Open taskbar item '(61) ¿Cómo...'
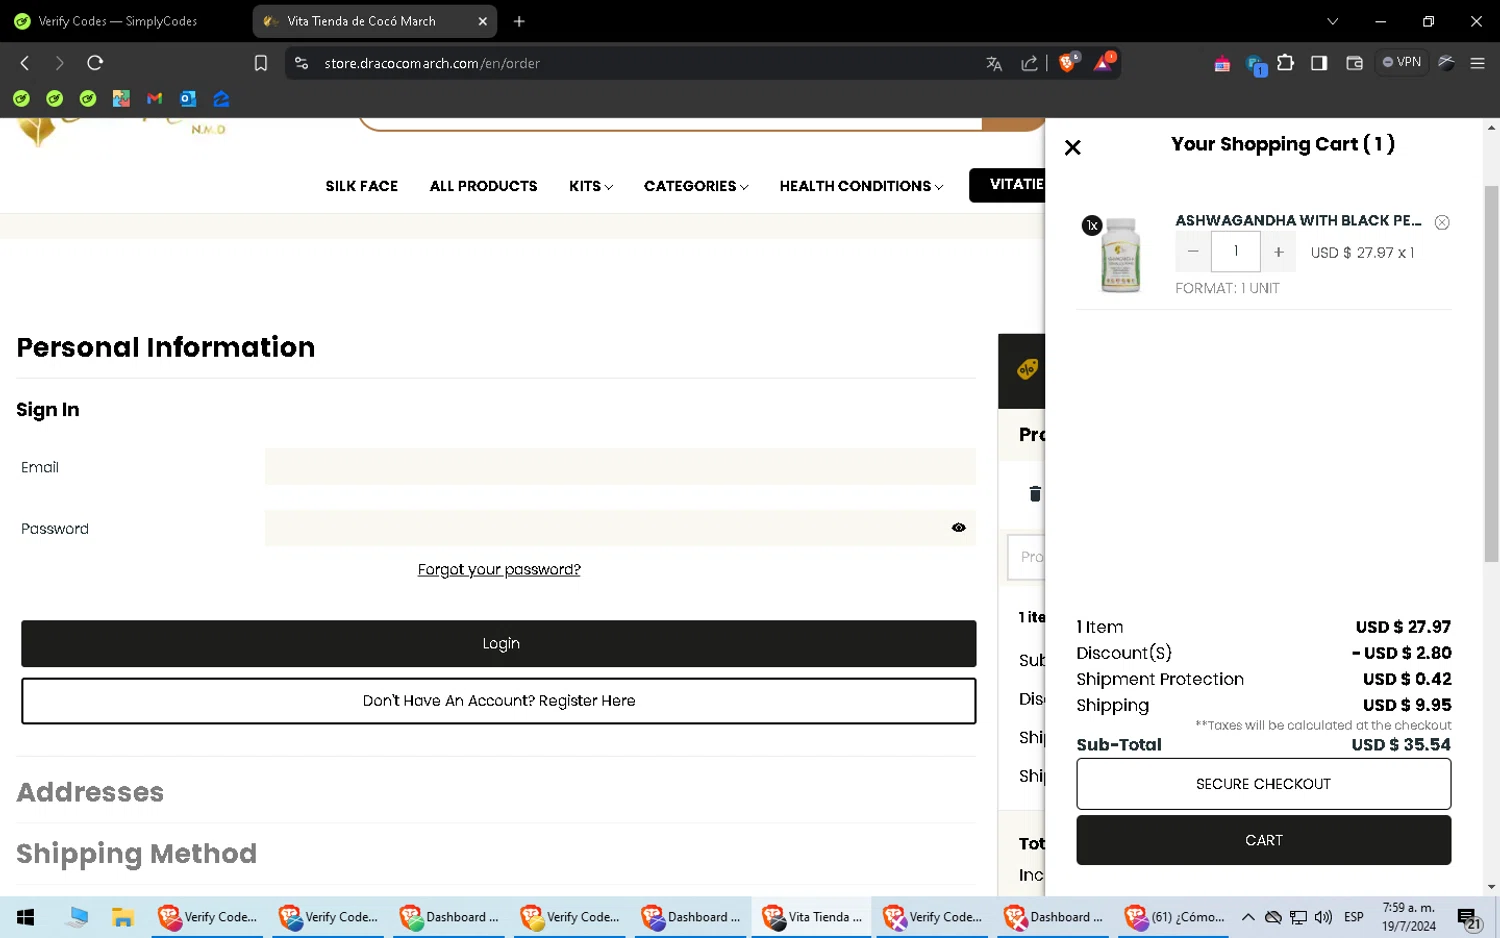Screen dimensions: 1500x938 coord(1176,917)
